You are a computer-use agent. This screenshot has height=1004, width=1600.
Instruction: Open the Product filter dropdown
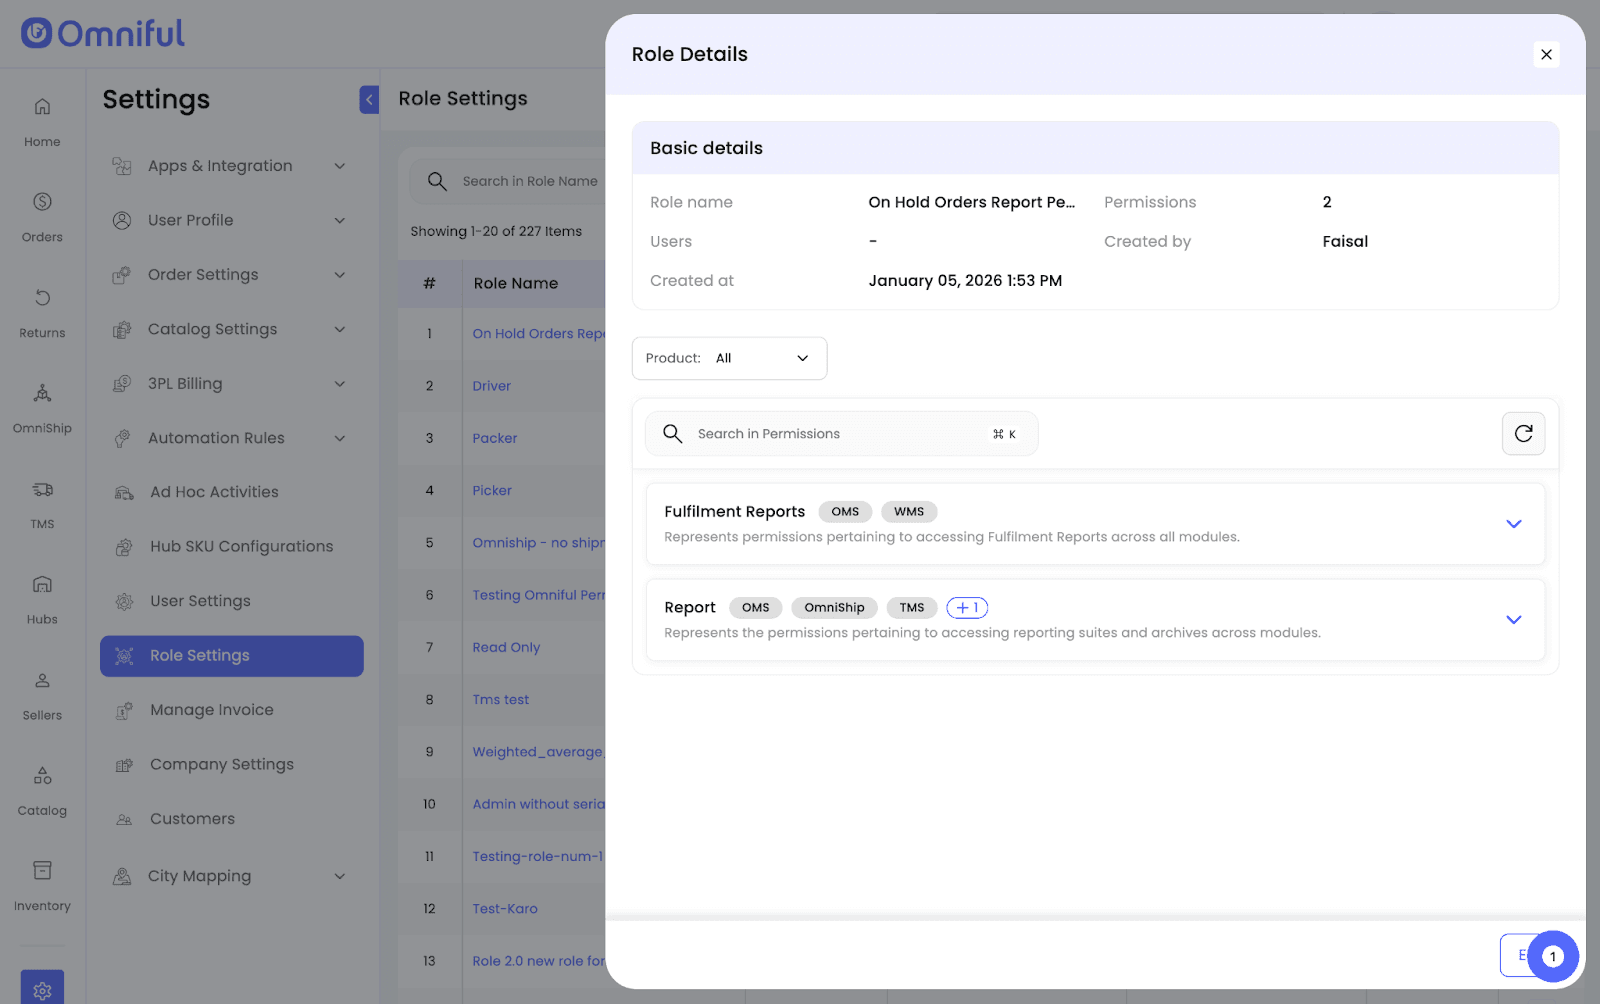pyautogui.click(x=729, y=358)
